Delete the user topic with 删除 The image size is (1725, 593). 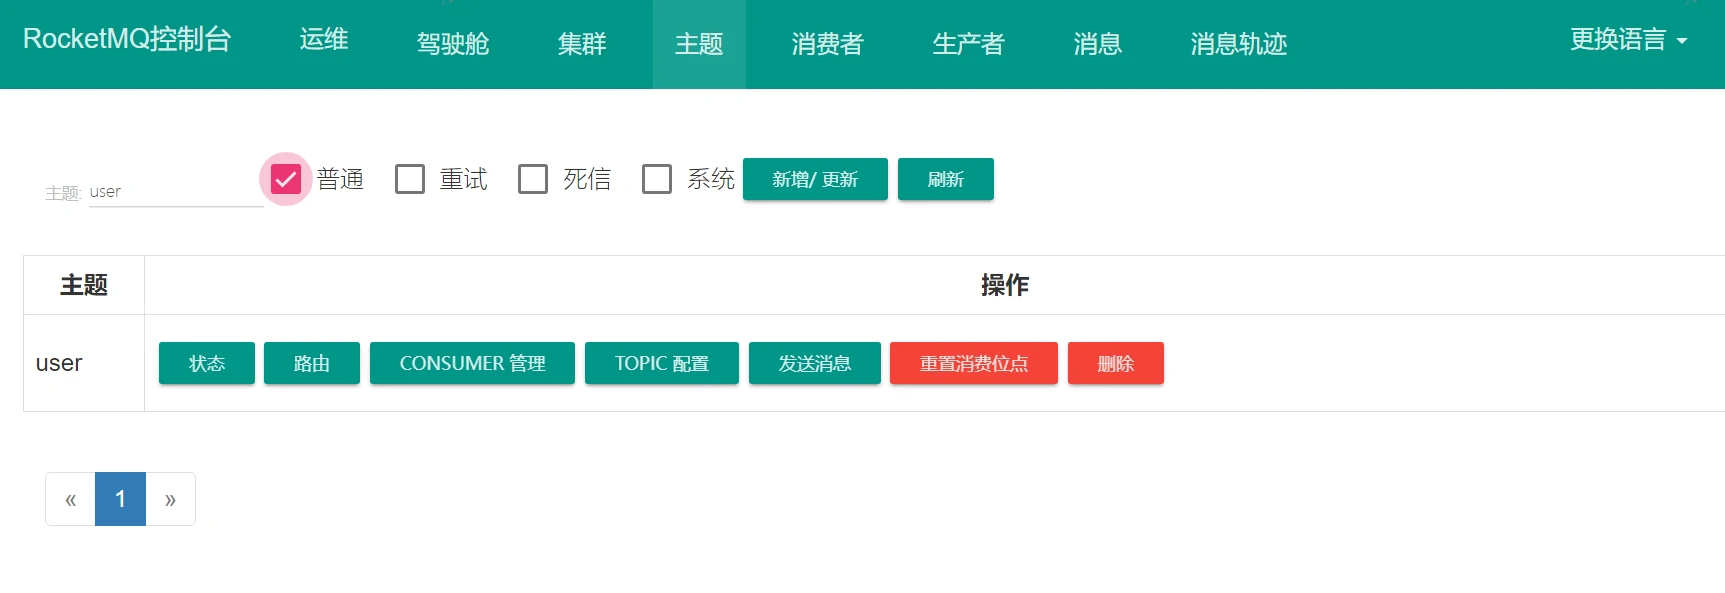coord(1115,363)
